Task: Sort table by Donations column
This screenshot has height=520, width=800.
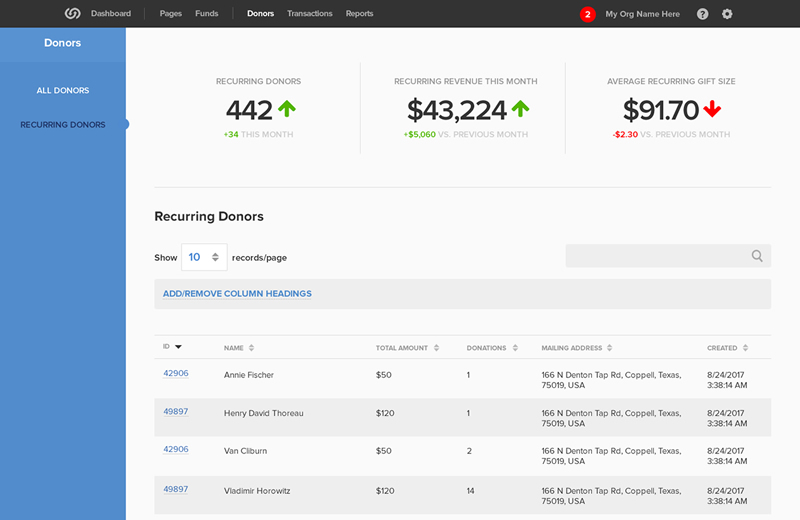Action: tap(515, 348)
